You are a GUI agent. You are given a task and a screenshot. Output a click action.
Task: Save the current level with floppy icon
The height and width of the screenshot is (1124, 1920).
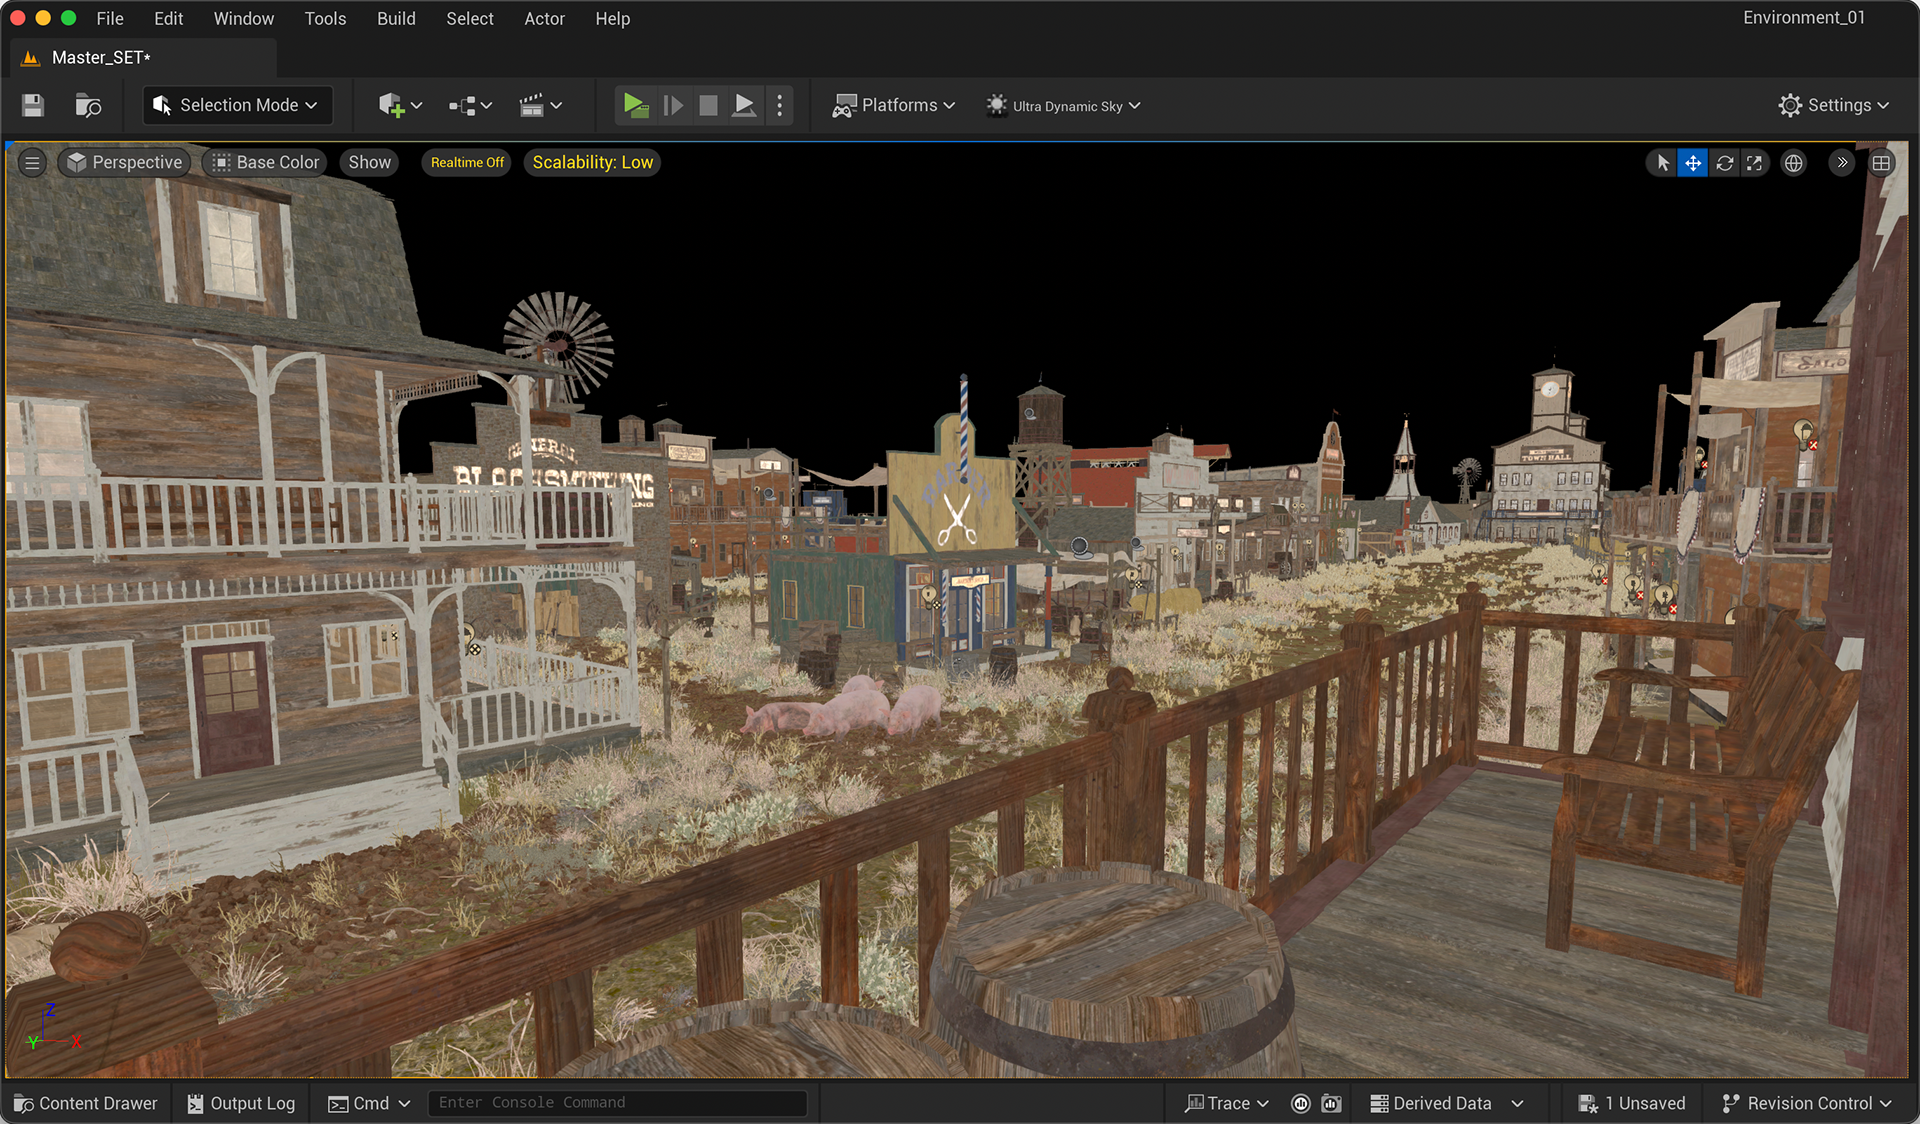pos(33,105)
